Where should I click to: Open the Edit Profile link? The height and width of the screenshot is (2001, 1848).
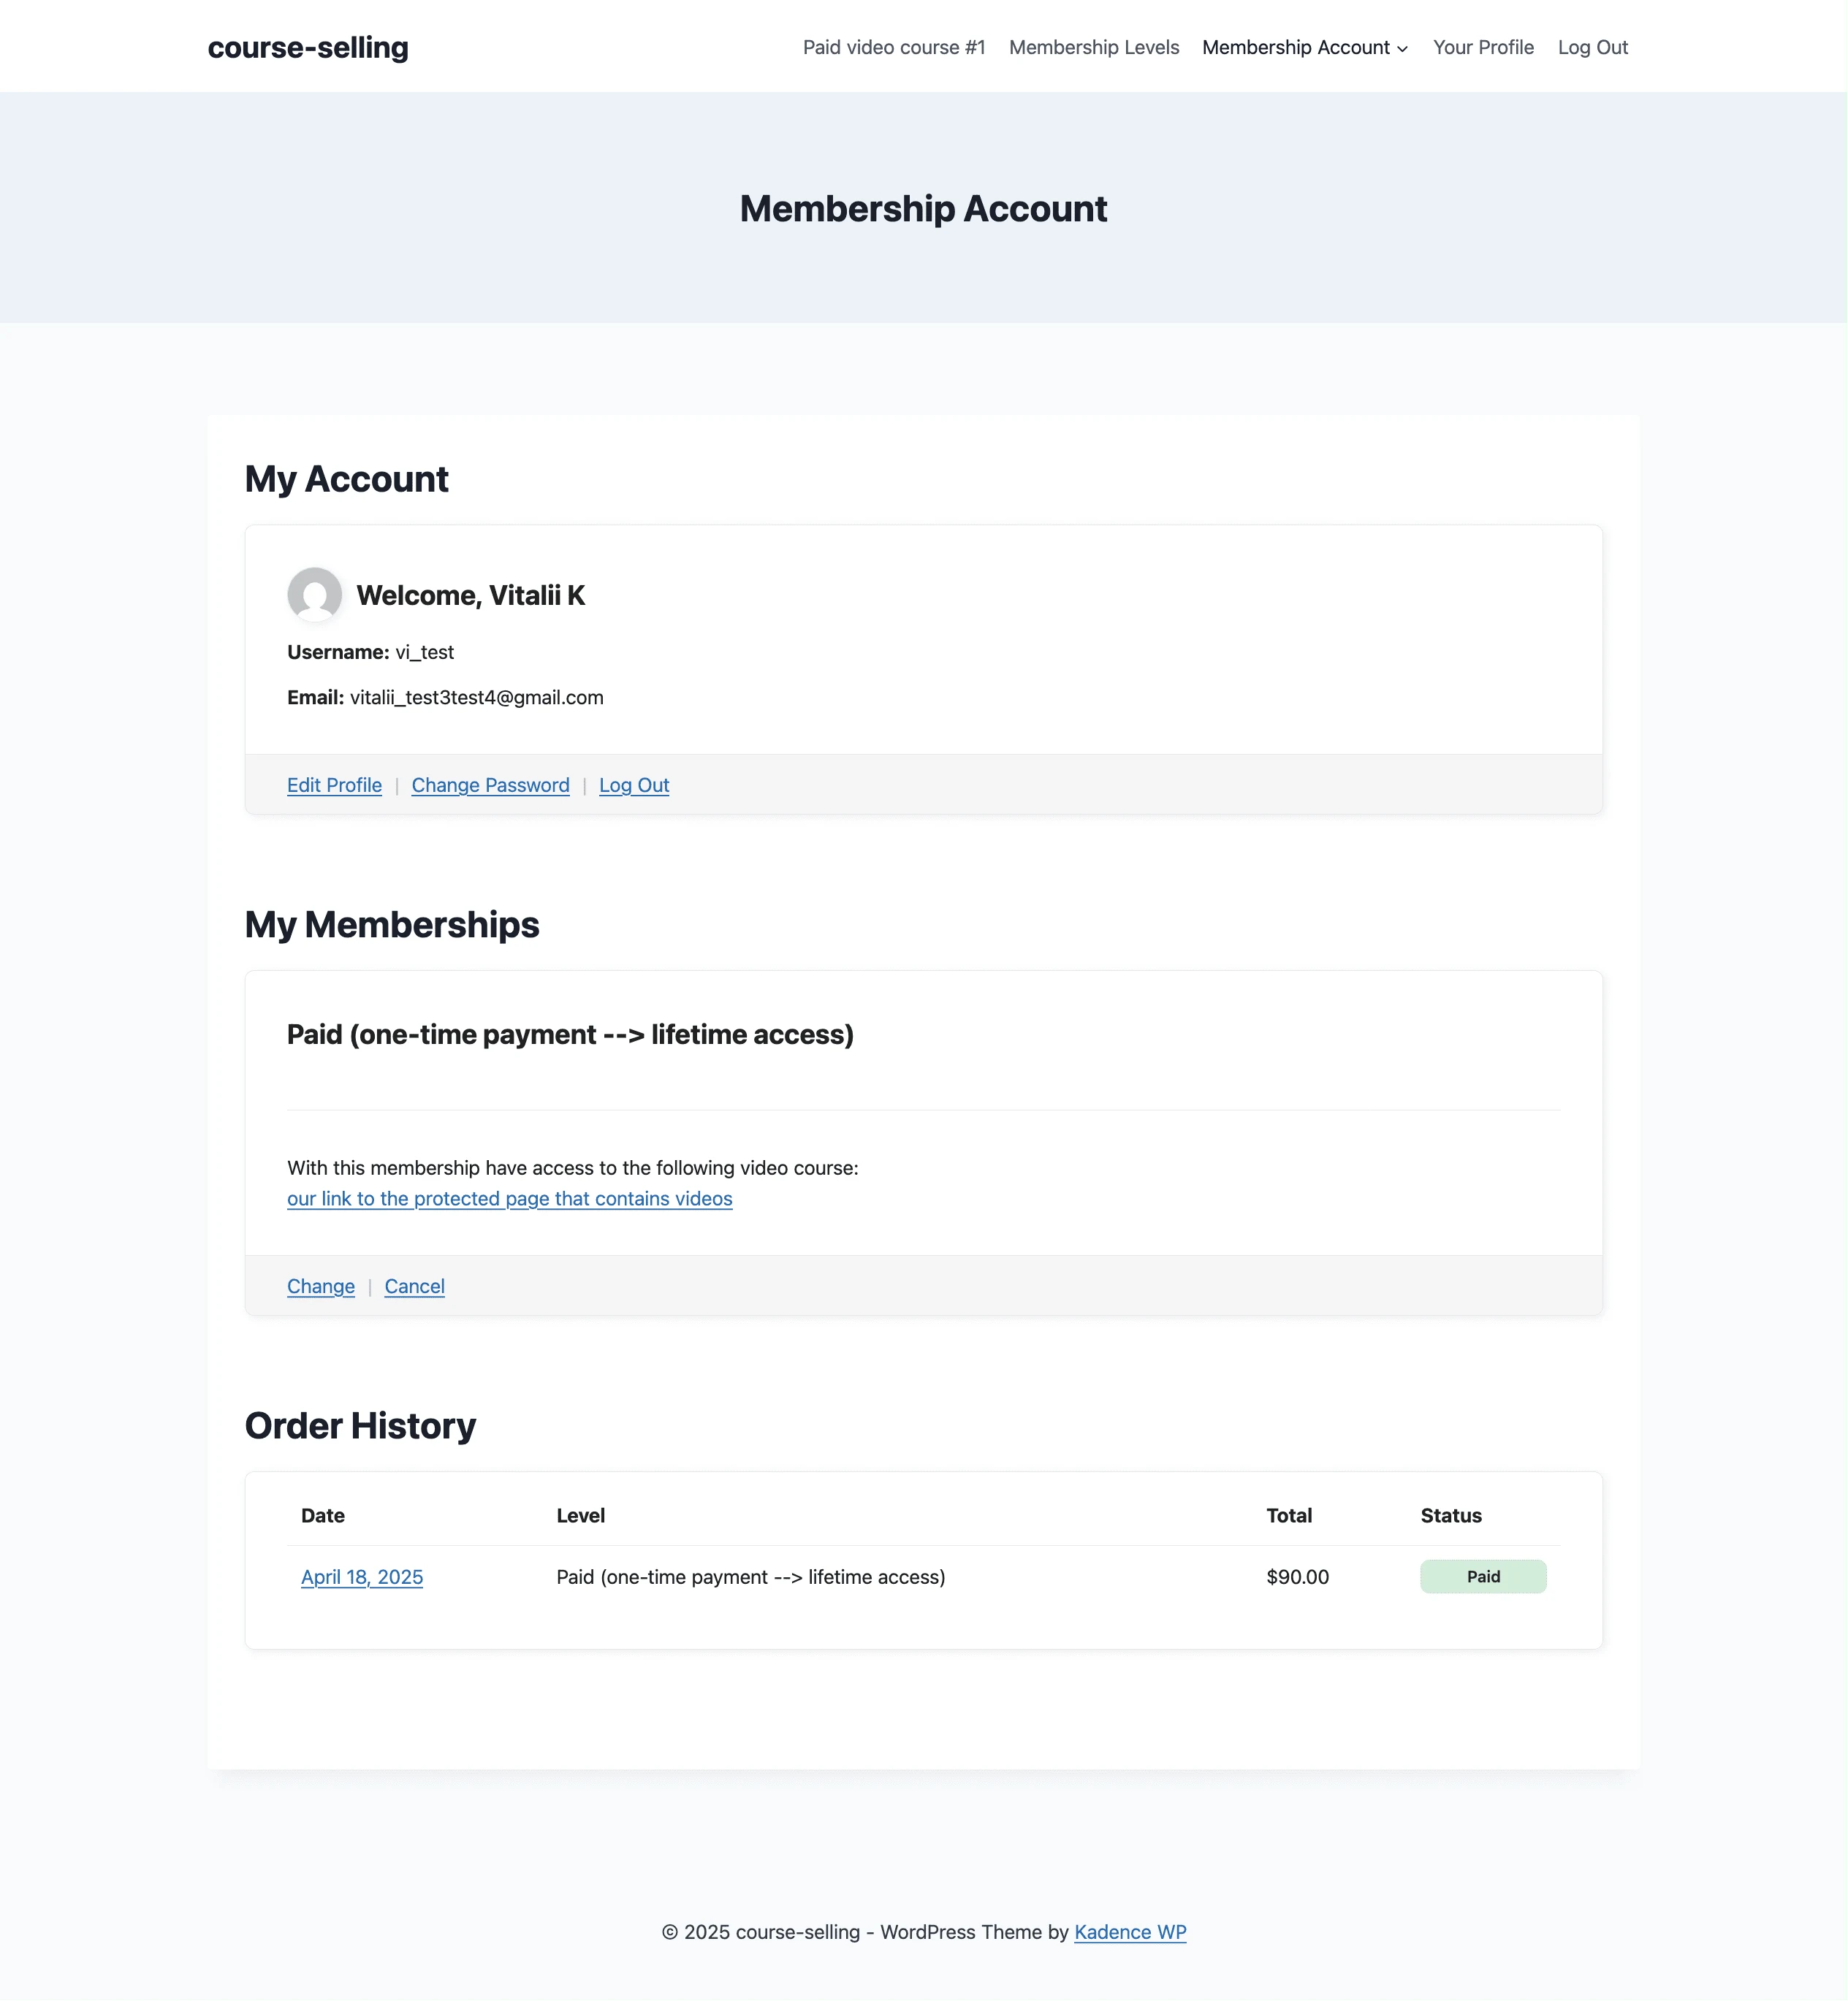[334, 785]
